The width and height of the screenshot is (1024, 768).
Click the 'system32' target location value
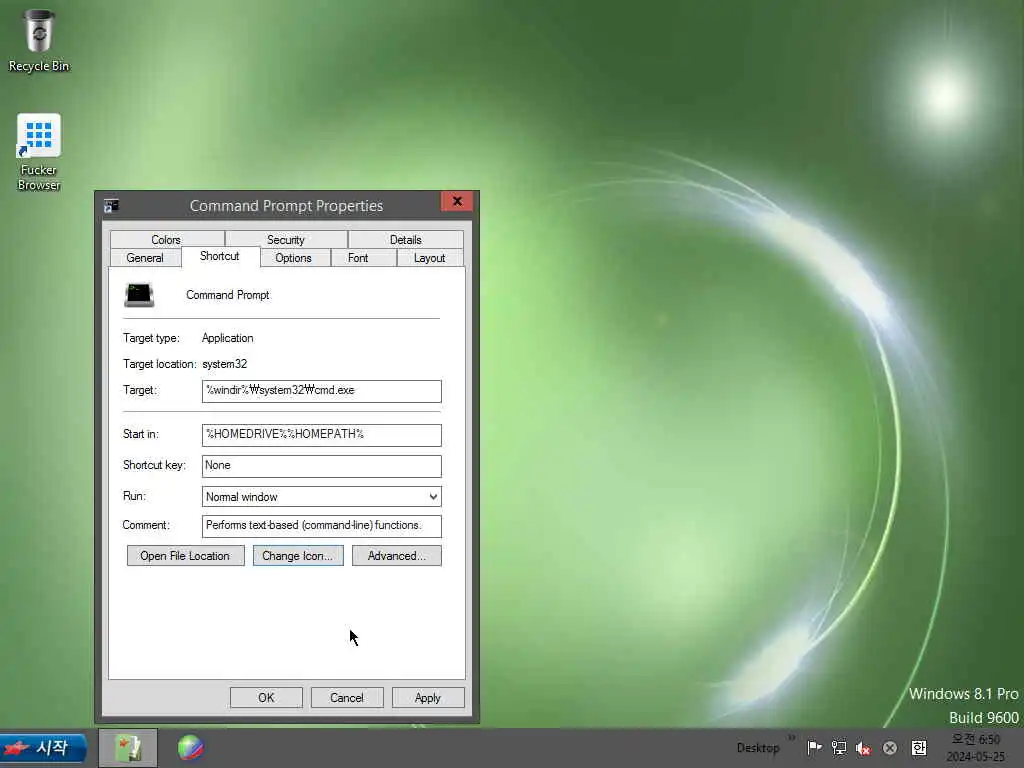pos(225,364)
